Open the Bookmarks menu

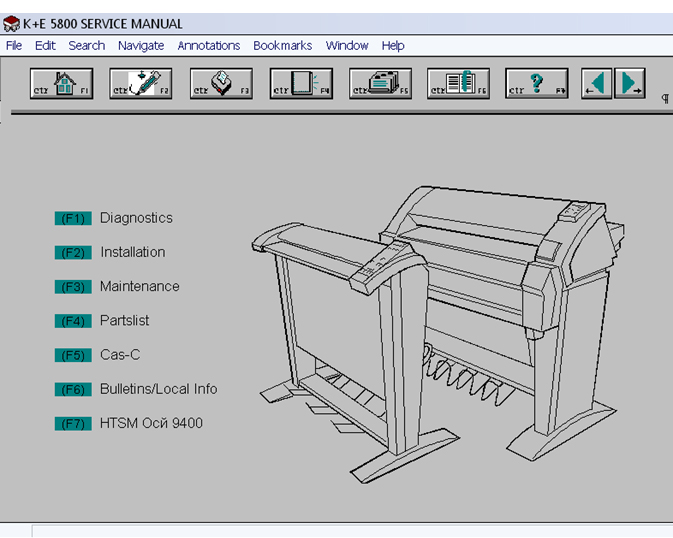pyautogui.click(x=282, y=46)
